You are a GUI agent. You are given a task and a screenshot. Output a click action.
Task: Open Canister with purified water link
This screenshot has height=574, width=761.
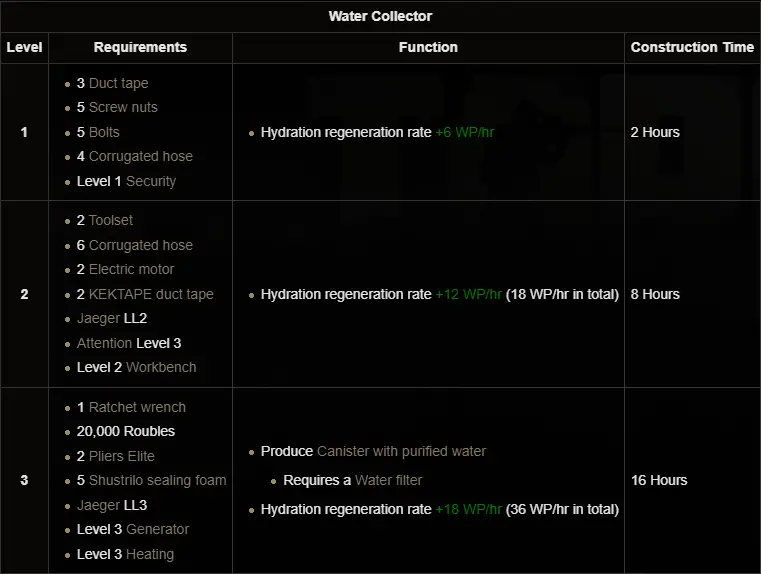[401, 451]
